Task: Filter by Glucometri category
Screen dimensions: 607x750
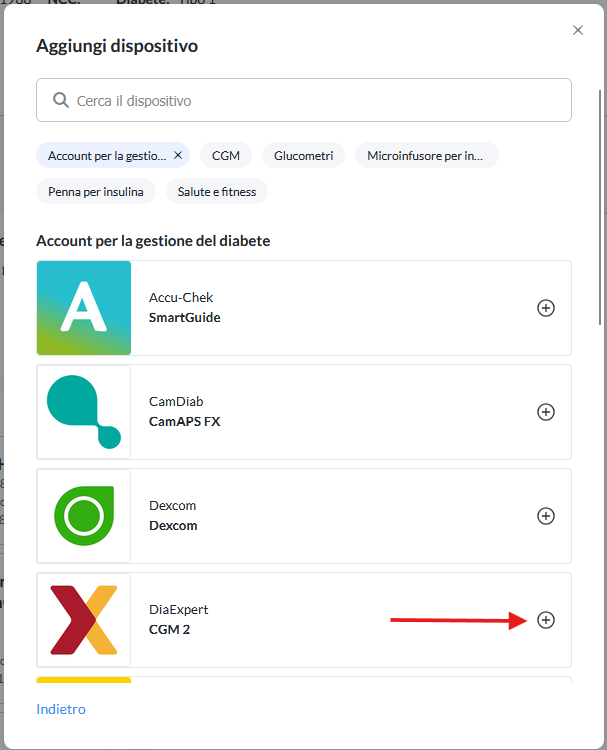Action: (303, 155)
